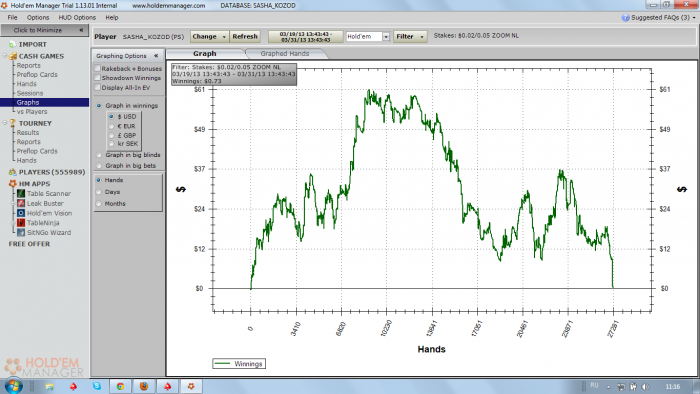
Task: Click the Import icon in sidebar
Action: (12, 45)
